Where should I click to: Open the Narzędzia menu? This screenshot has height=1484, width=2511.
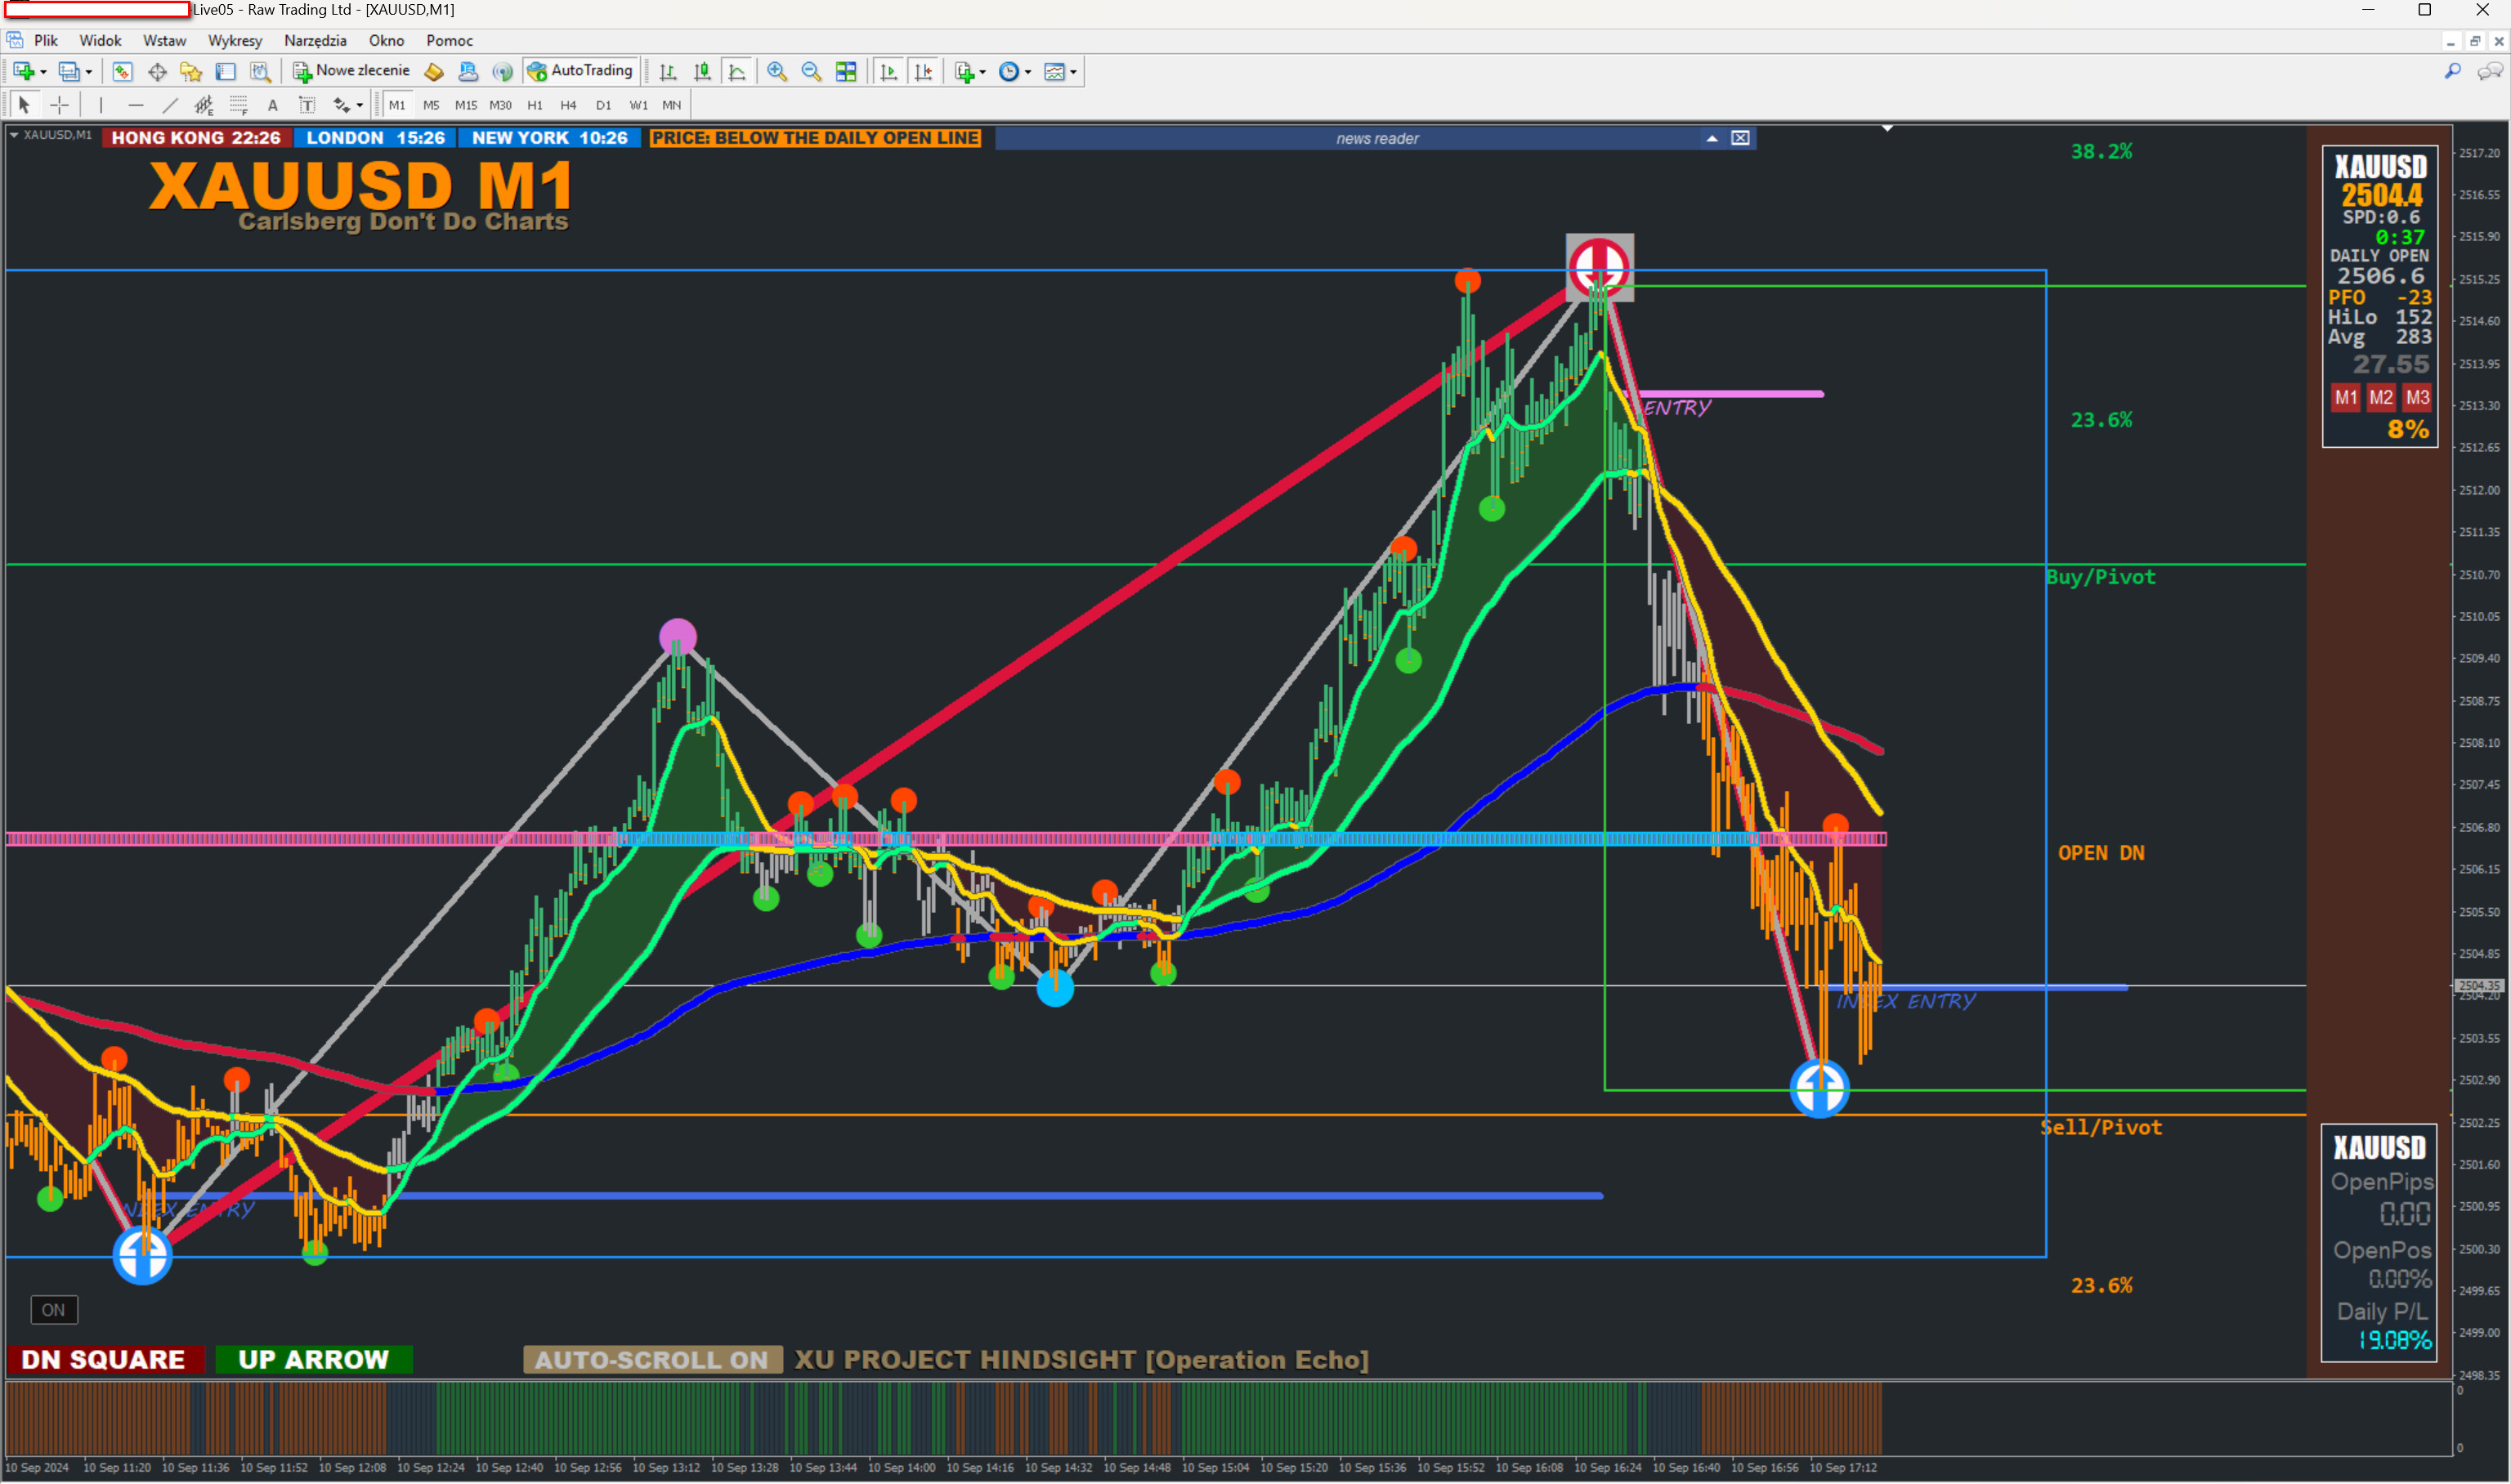coord(315,41)
